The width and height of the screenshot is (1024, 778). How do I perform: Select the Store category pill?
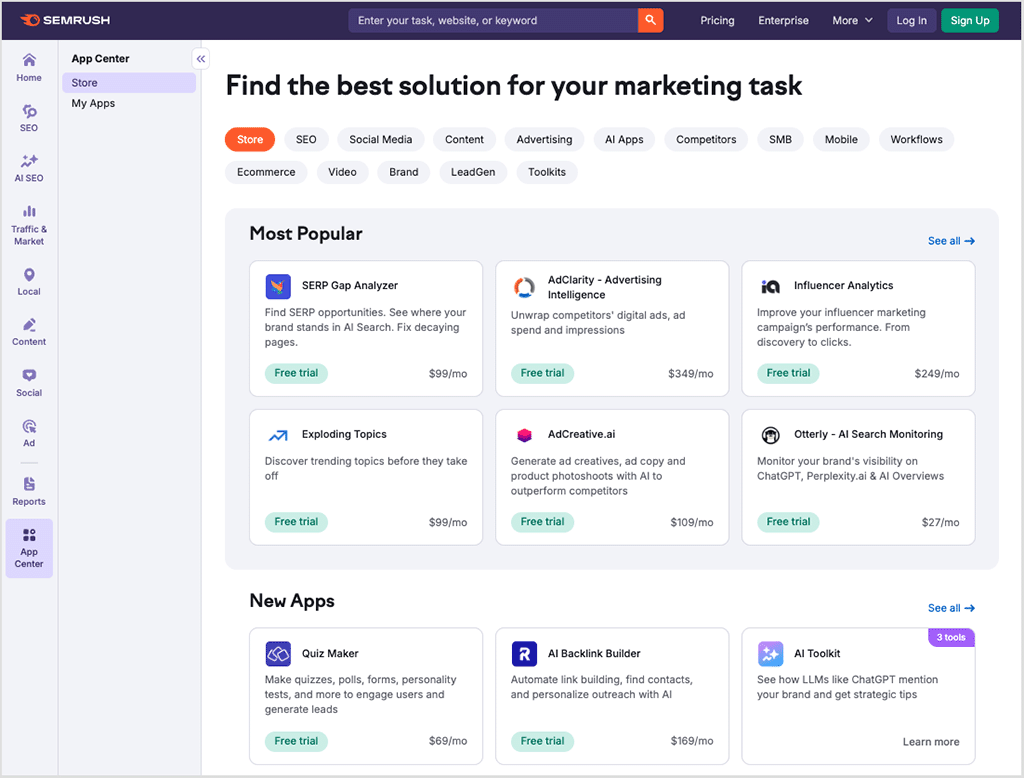click(250, 140)
